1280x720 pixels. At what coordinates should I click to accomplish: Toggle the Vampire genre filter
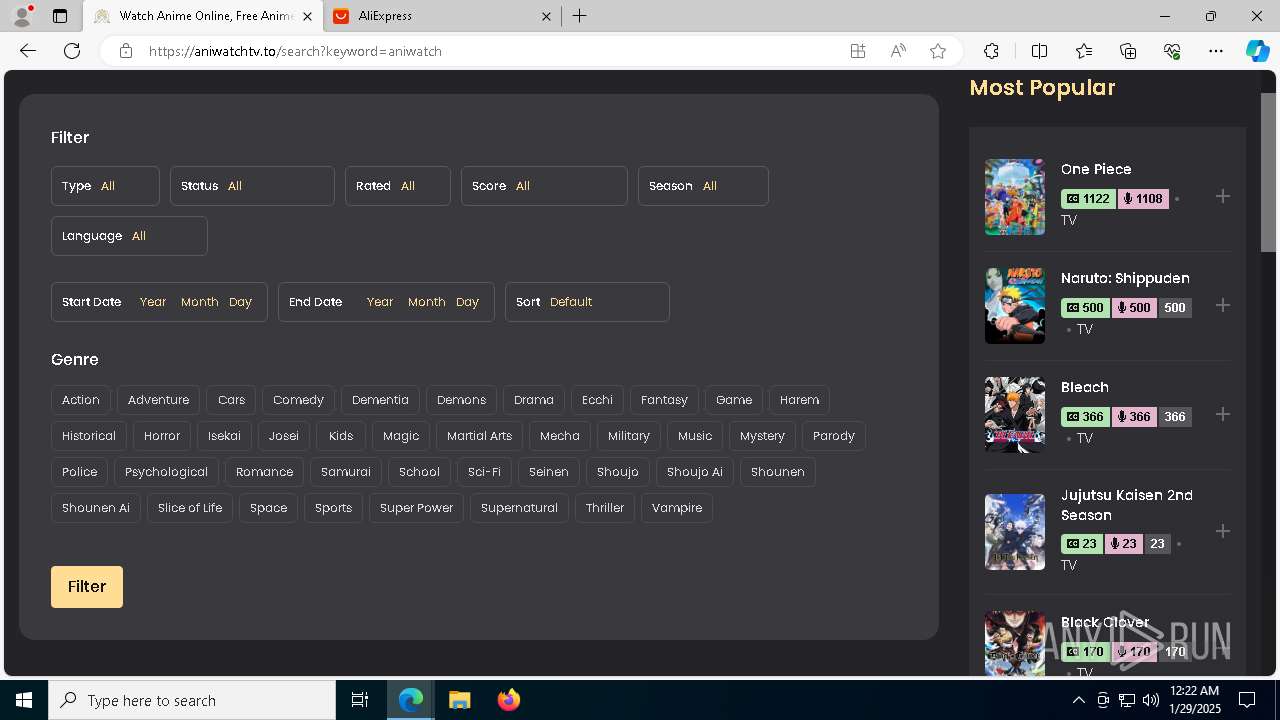(677, 508)
